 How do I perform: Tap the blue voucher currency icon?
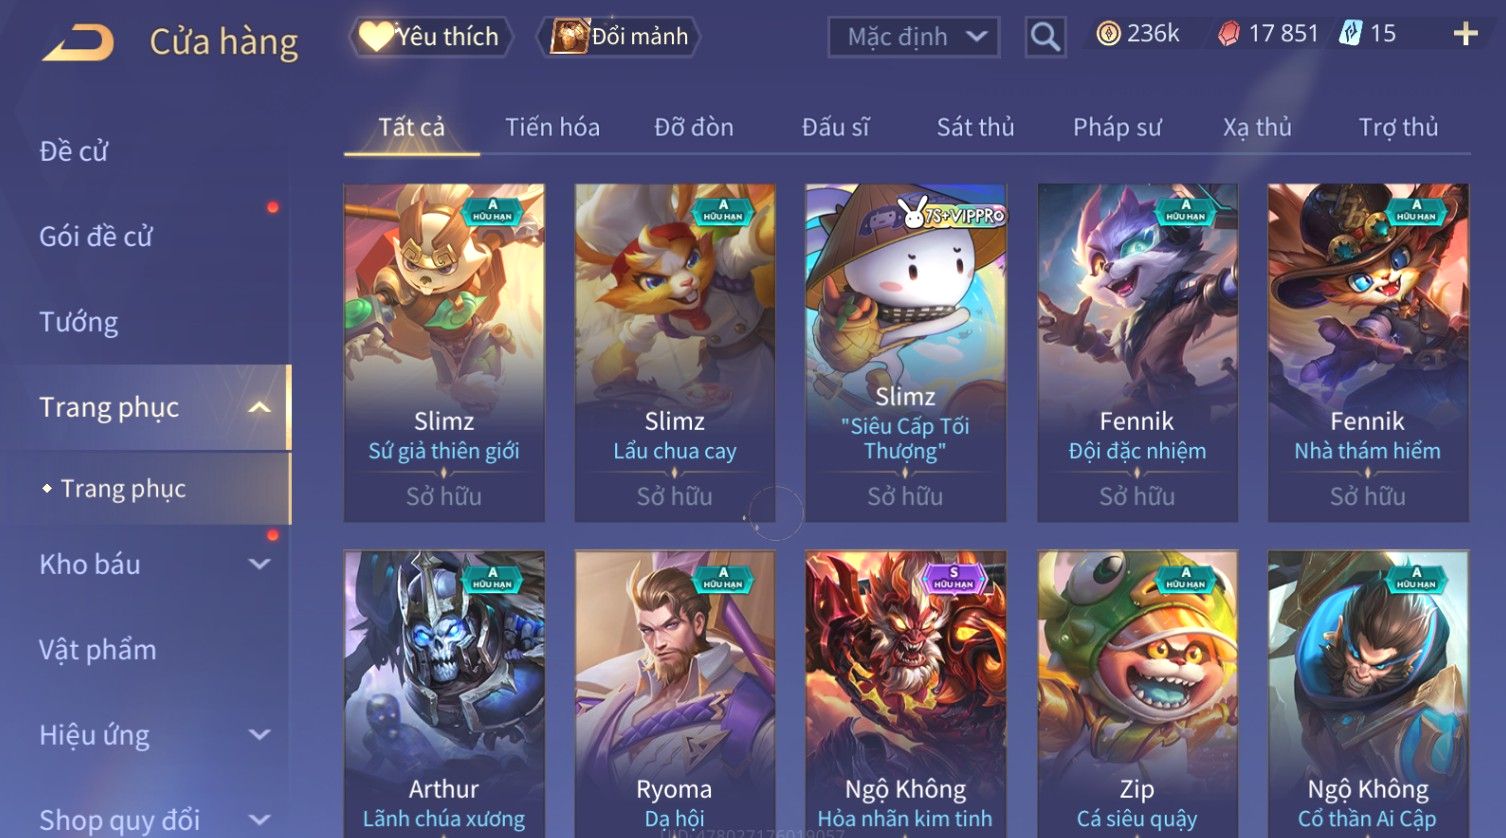(x=1350, y=34)
